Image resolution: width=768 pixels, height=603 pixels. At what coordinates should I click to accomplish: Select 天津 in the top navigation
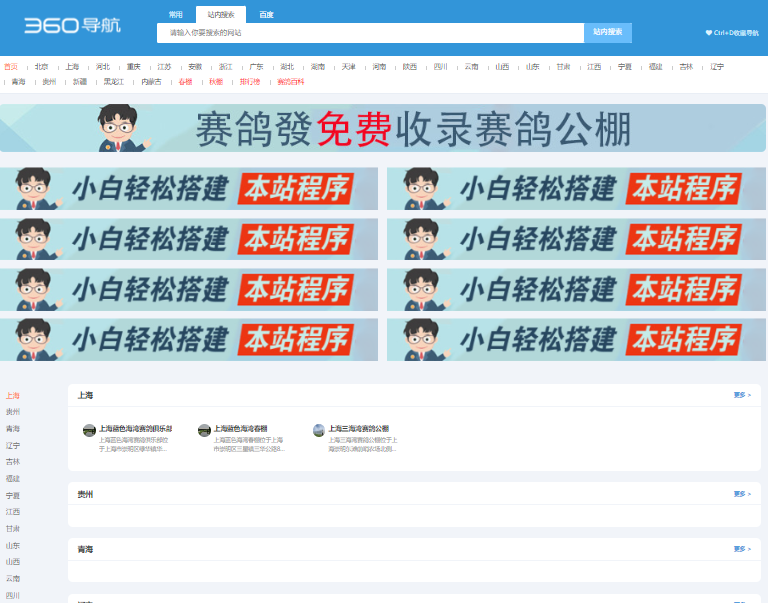click(349, 67)
